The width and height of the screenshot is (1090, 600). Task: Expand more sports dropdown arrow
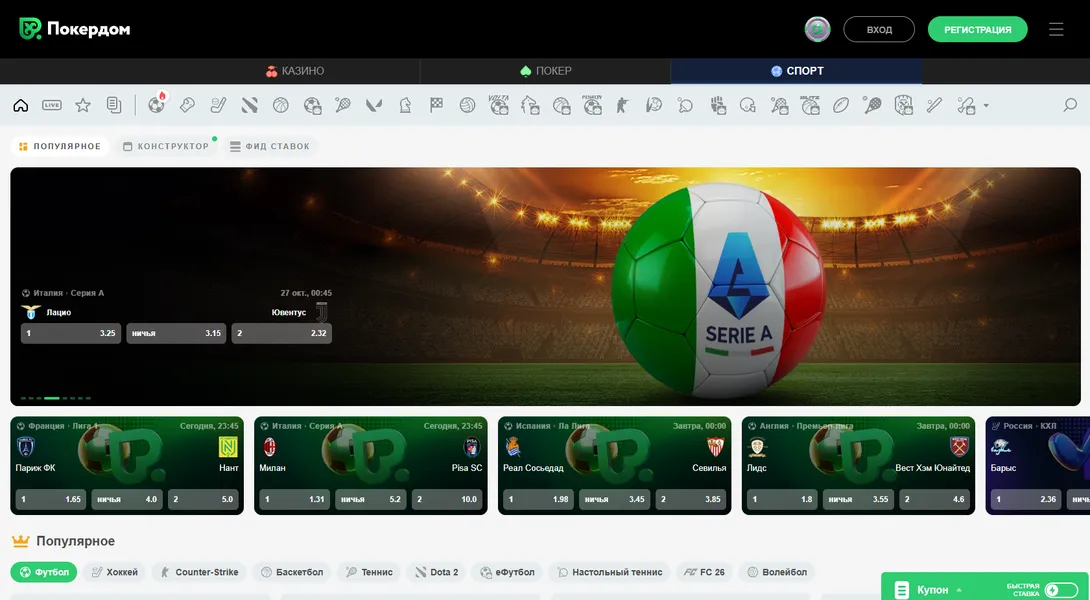coord(986,105)
